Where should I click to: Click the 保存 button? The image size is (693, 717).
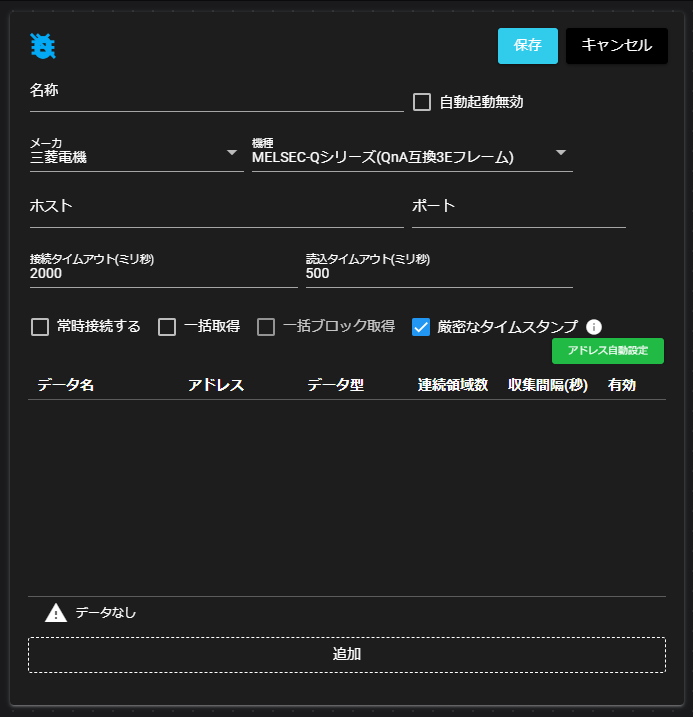(528, 45)
